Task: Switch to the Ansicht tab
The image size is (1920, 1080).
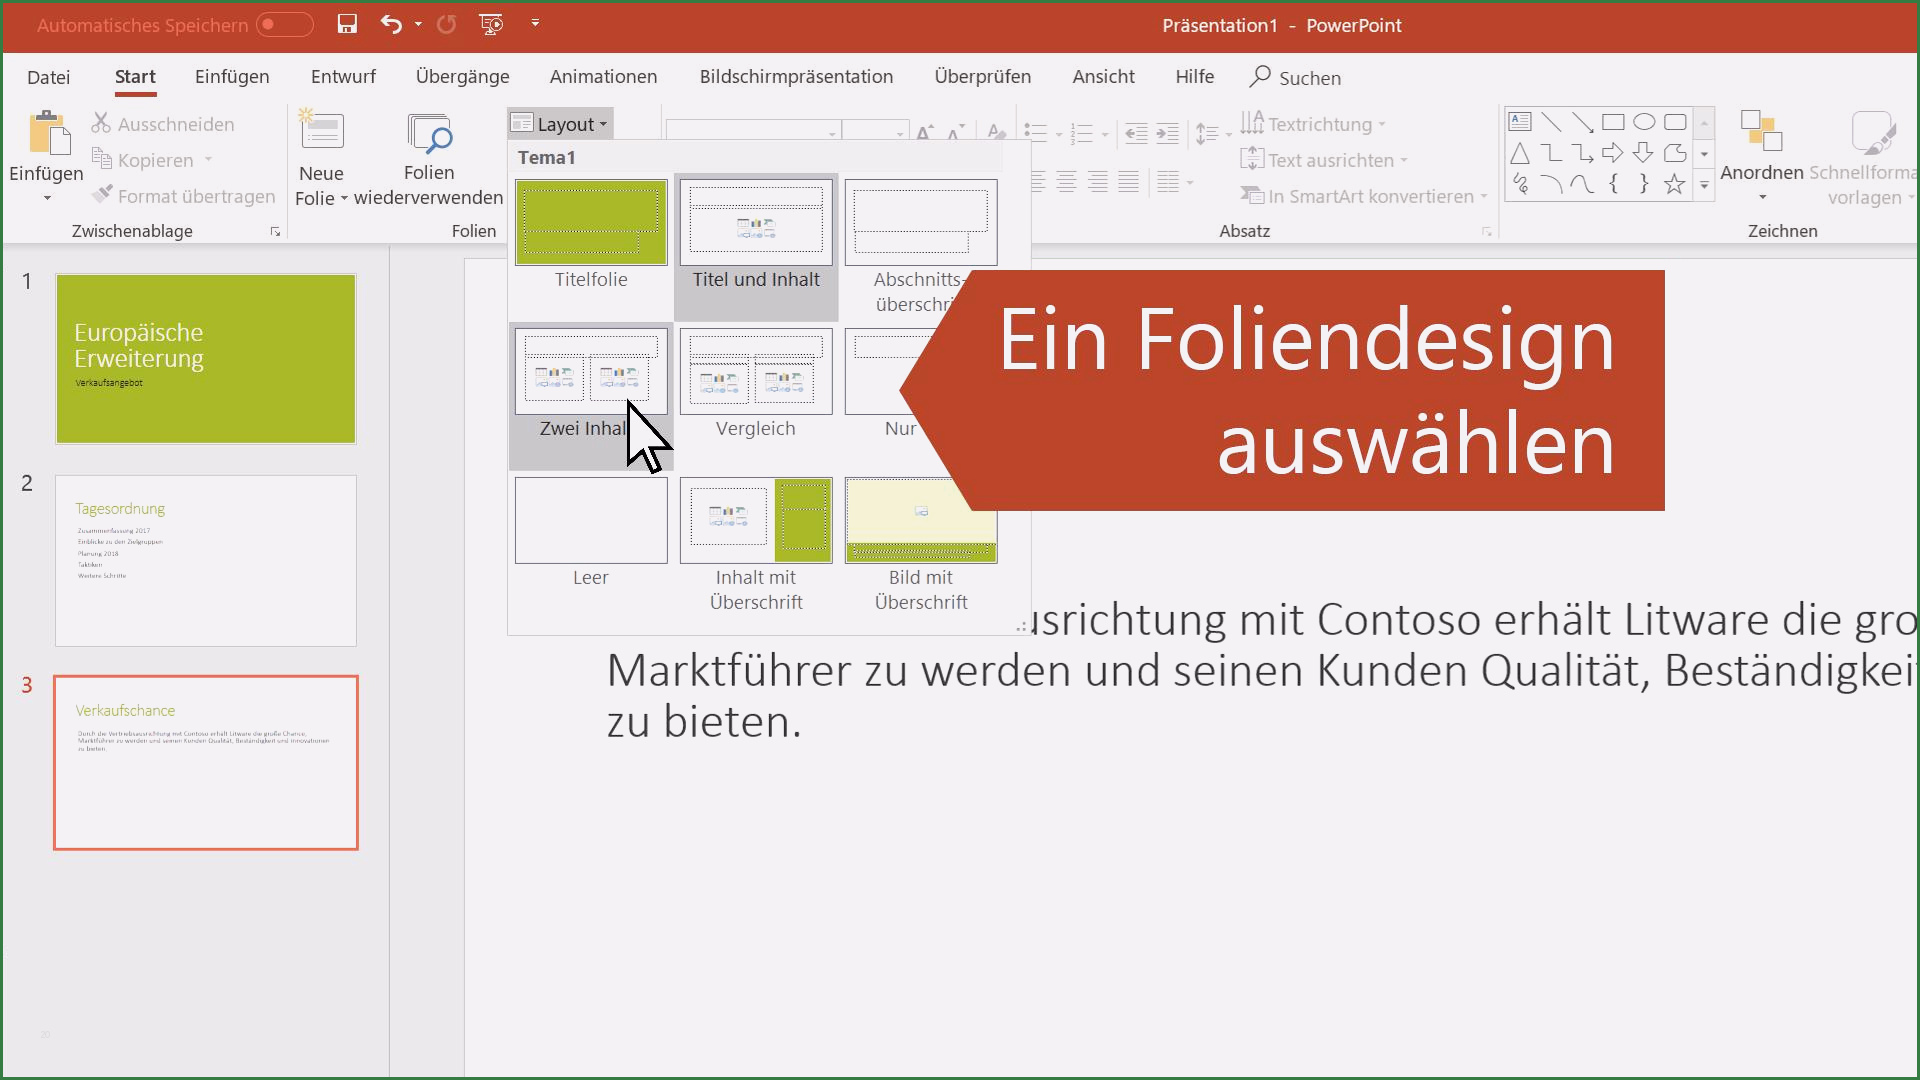Action: (1103, 77)
